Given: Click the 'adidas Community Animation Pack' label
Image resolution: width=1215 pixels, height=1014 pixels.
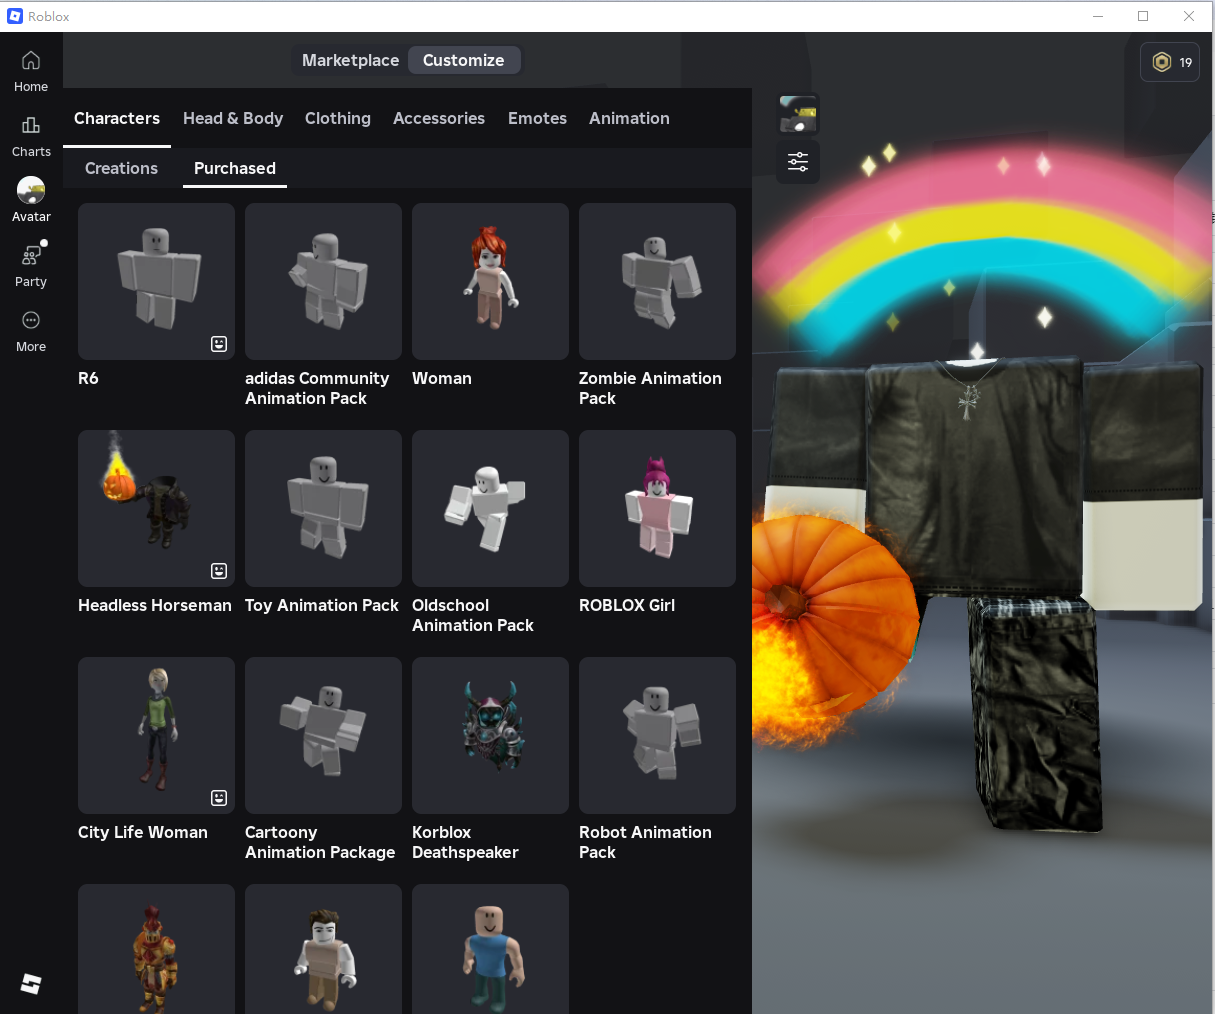Looking at the screenshot, I should 317,388.
